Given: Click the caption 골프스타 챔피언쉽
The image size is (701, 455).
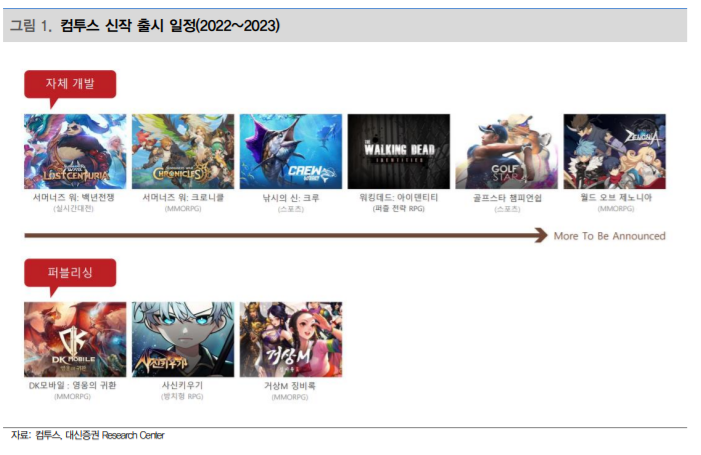Looking at the screenshot, I should point(507,198).
